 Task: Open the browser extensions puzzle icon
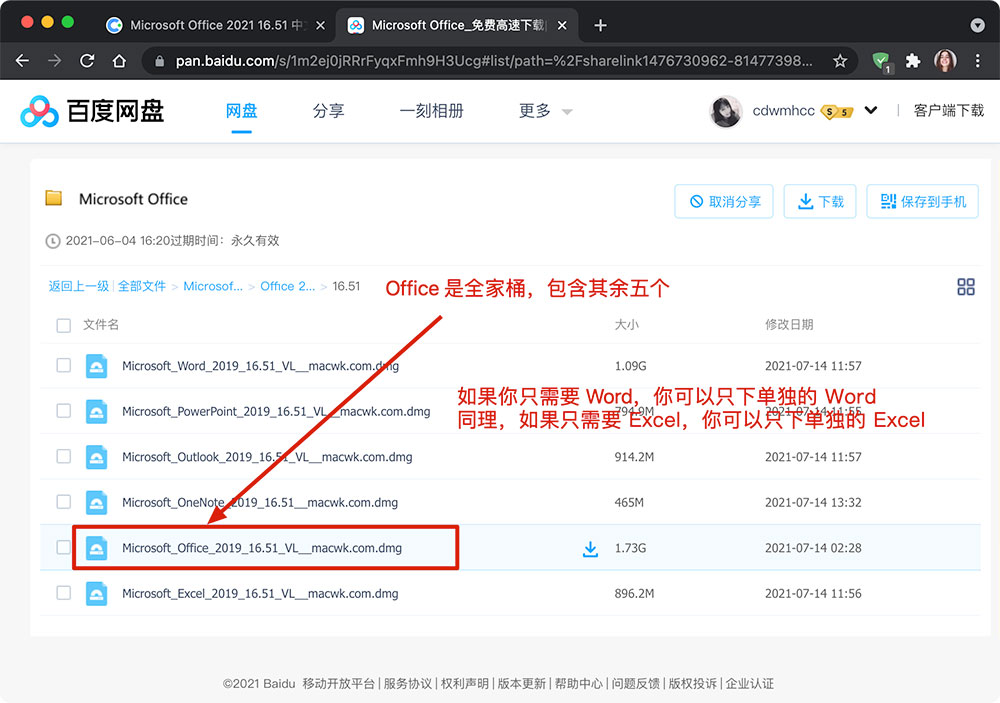pos(913,61)
